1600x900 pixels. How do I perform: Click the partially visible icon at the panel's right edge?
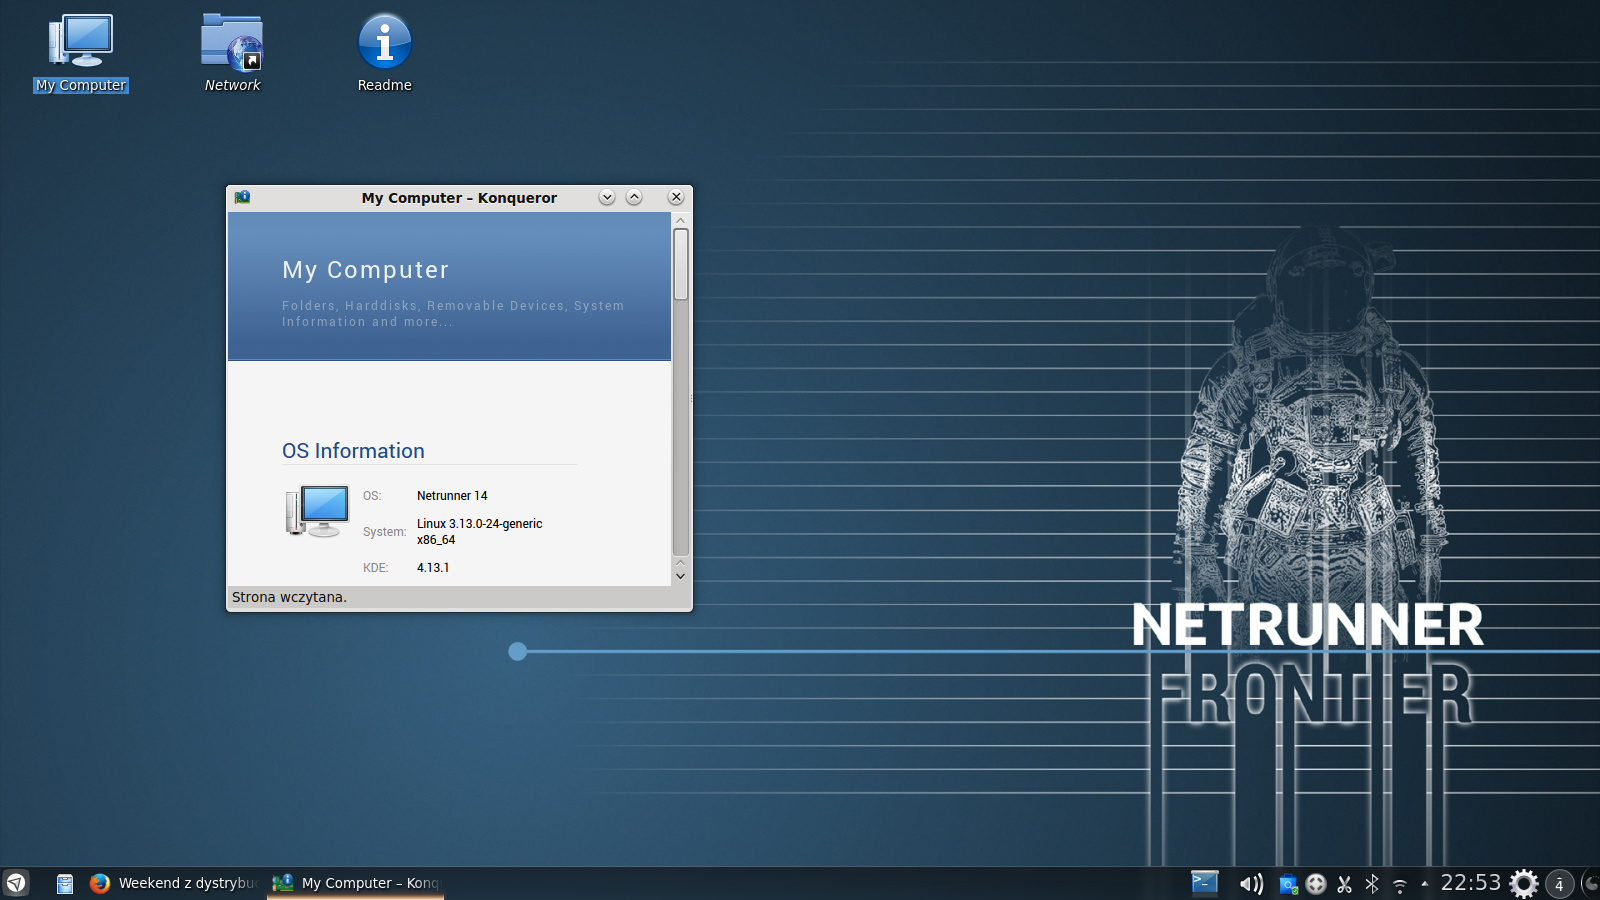point(1590,884)
